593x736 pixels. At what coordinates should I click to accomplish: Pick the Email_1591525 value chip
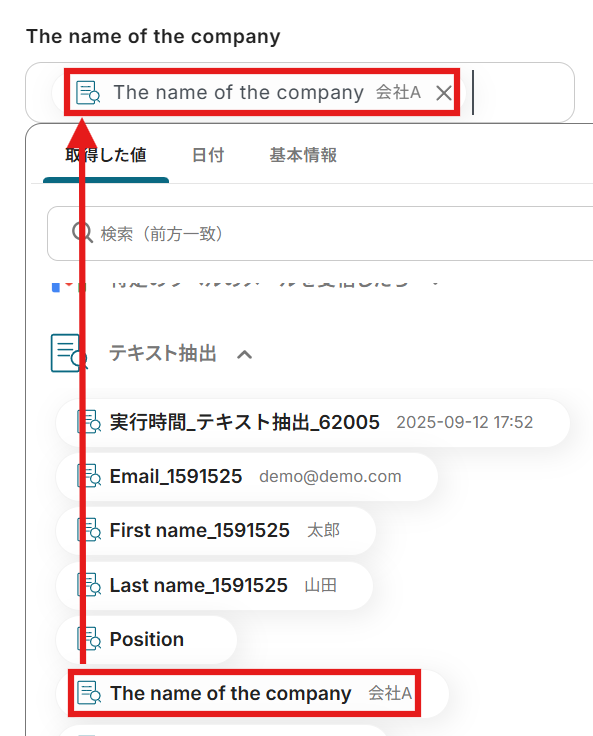pos(247,476)
